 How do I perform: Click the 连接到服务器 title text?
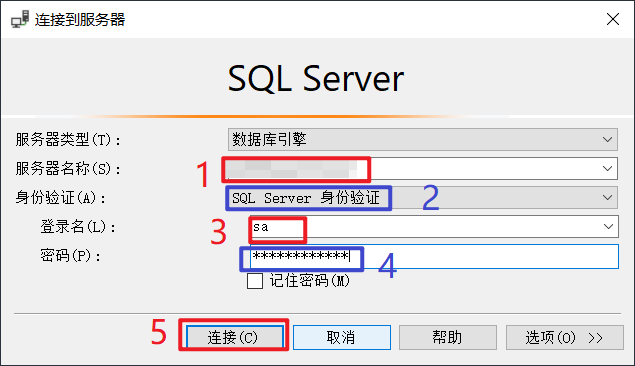(x=80, y=19)
